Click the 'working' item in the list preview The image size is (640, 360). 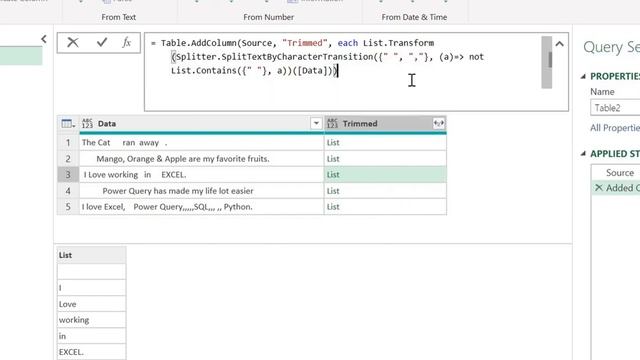91,320
